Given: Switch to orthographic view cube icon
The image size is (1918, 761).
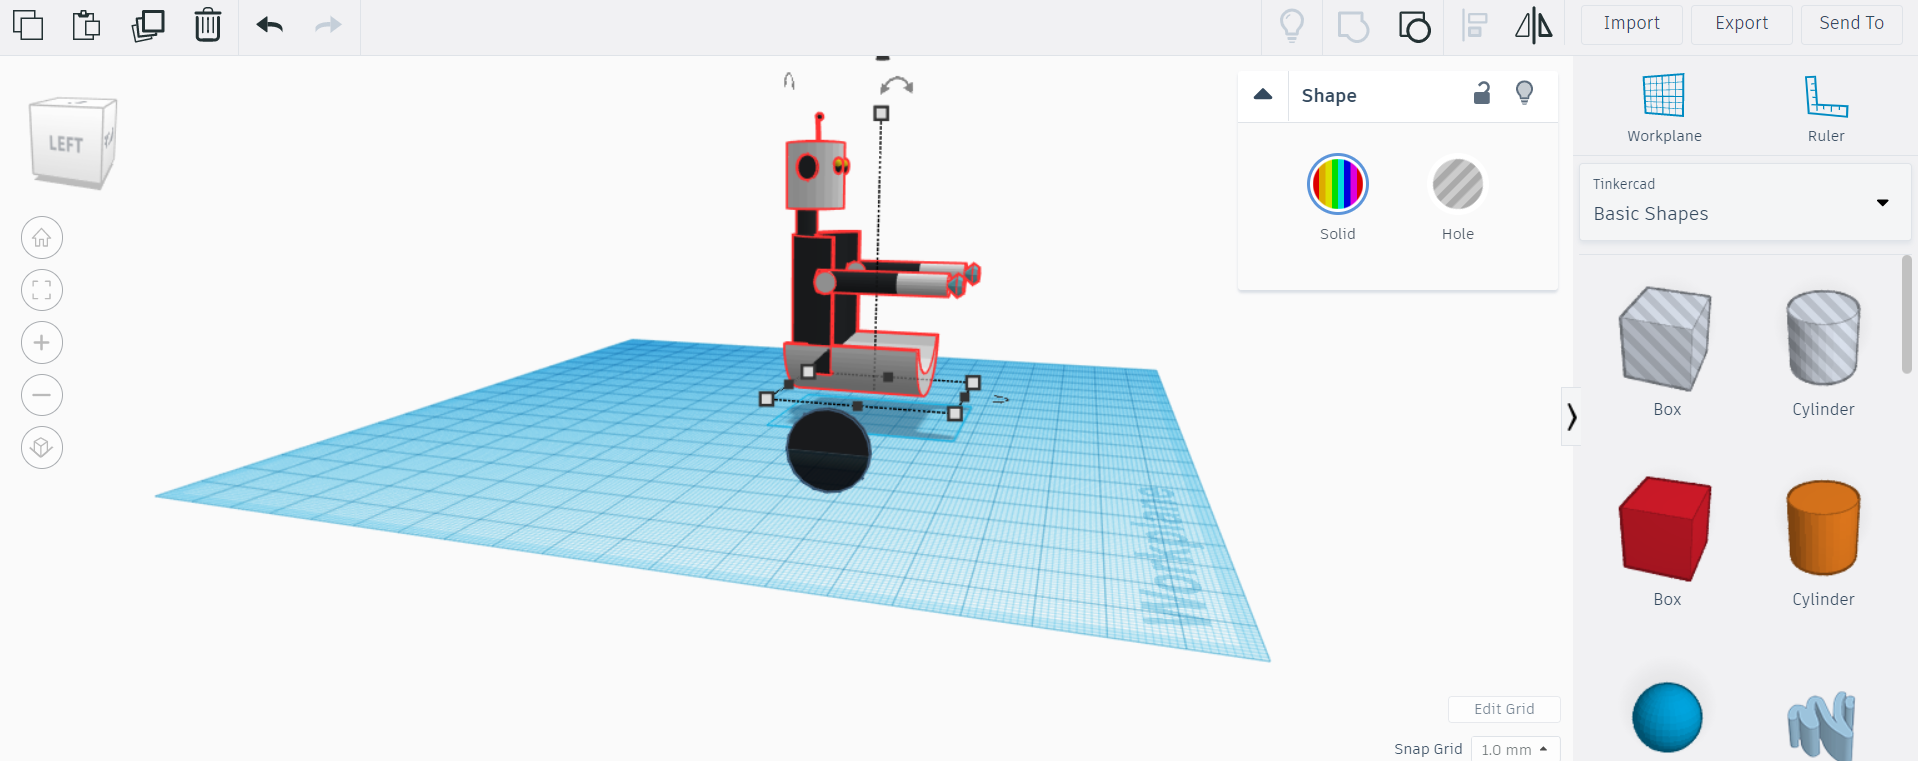Looking at the screenshot, I should coord(42,447).
